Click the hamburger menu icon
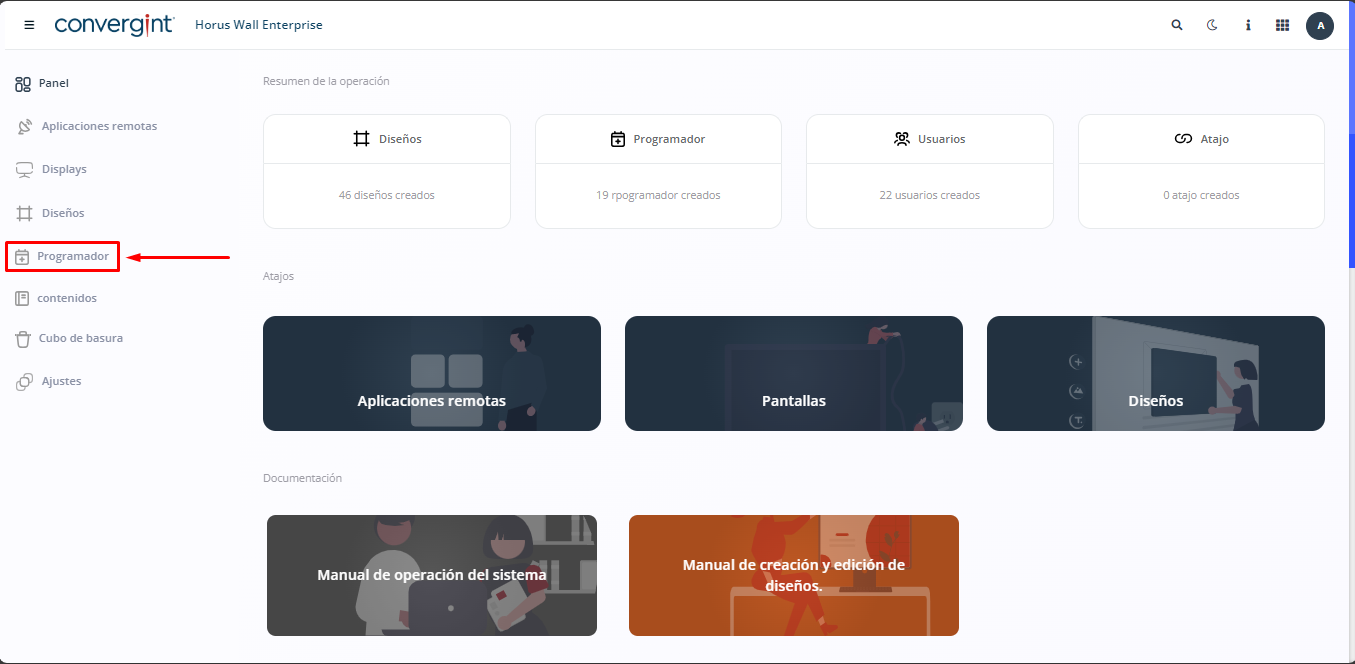The image size is (1355, 664). (x=29, y=25)
